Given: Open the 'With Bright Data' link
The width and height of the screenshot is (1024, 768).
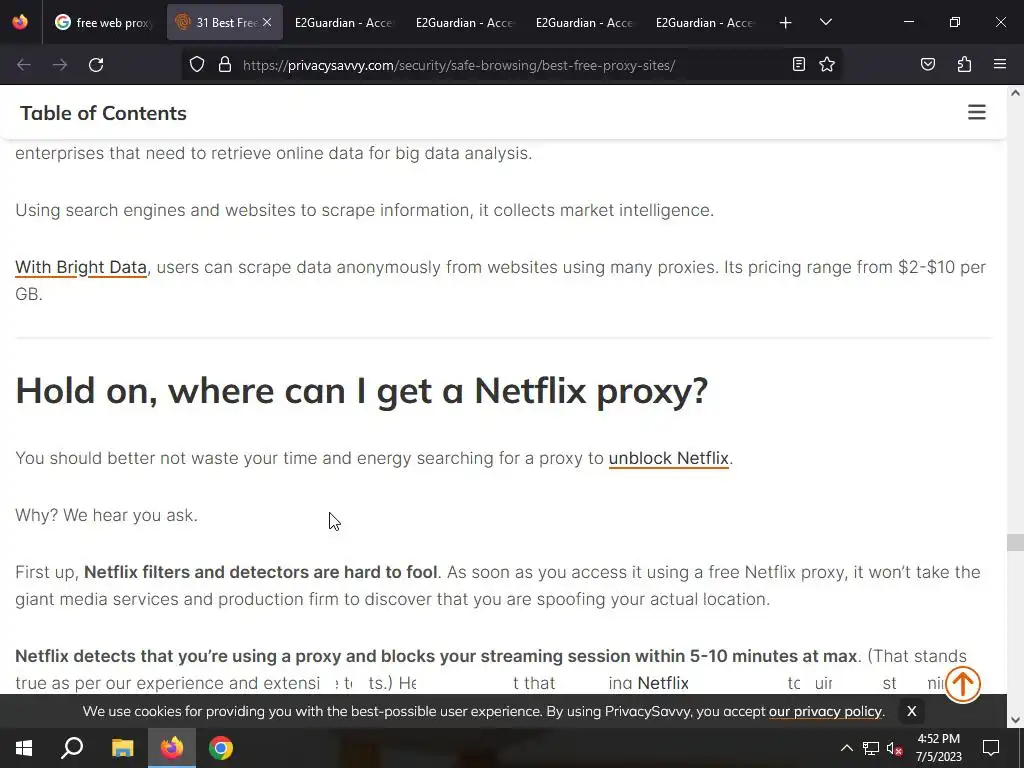Looking at the screenshot, I should pyautogui.click(x=81, y=267).
